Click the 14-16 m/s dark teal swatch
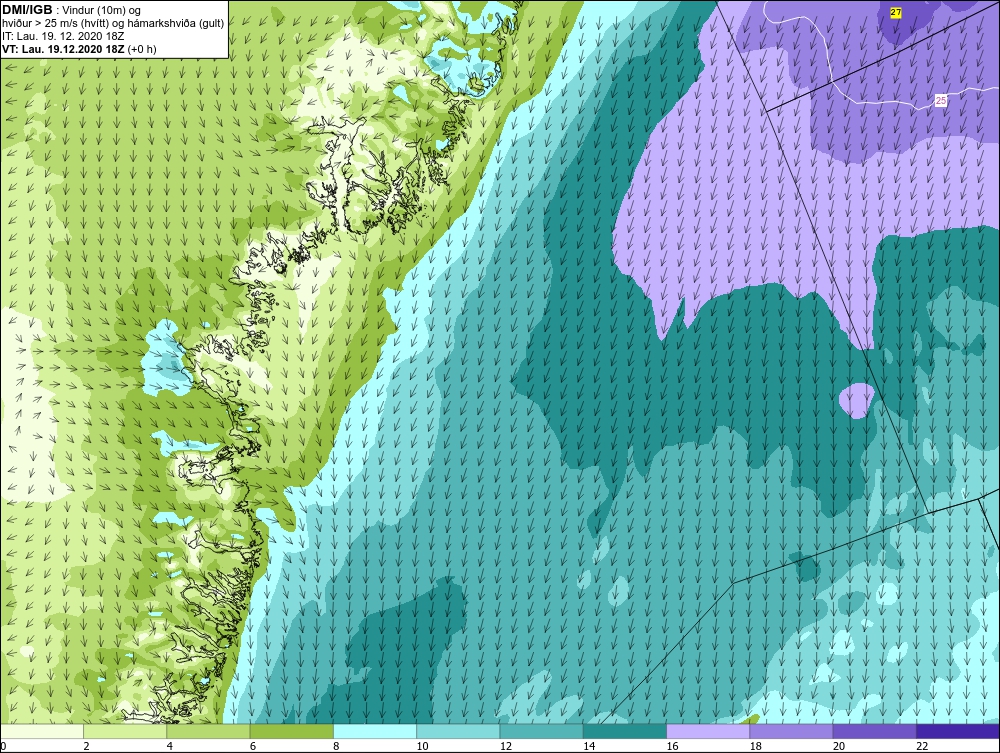The height and width of the screenshot is (753, 1000). pyautogui.click(x=625, y=731)
